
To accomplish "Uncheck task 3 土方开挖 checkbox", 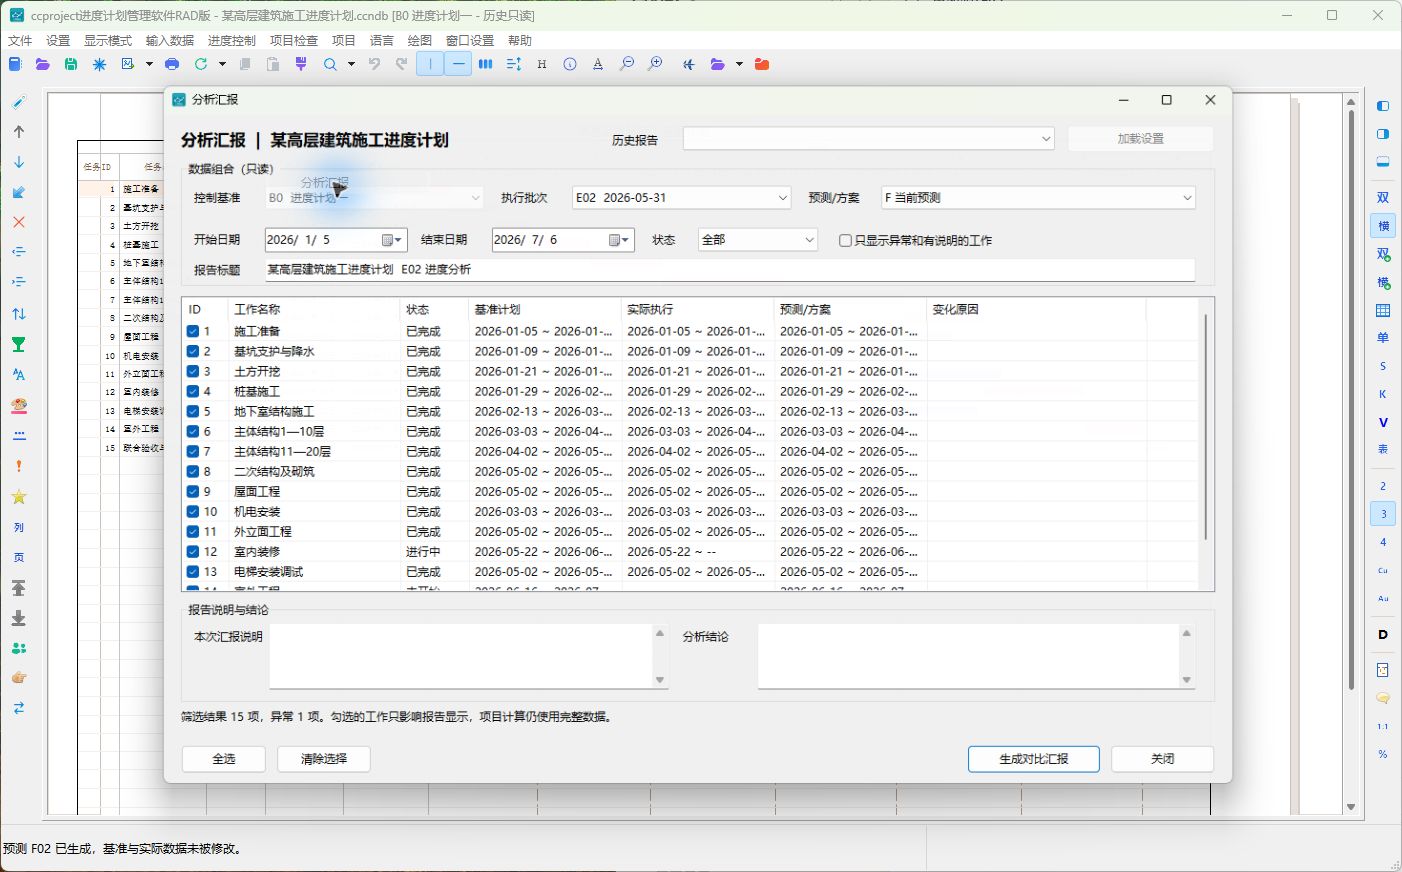I will [193, 371].
